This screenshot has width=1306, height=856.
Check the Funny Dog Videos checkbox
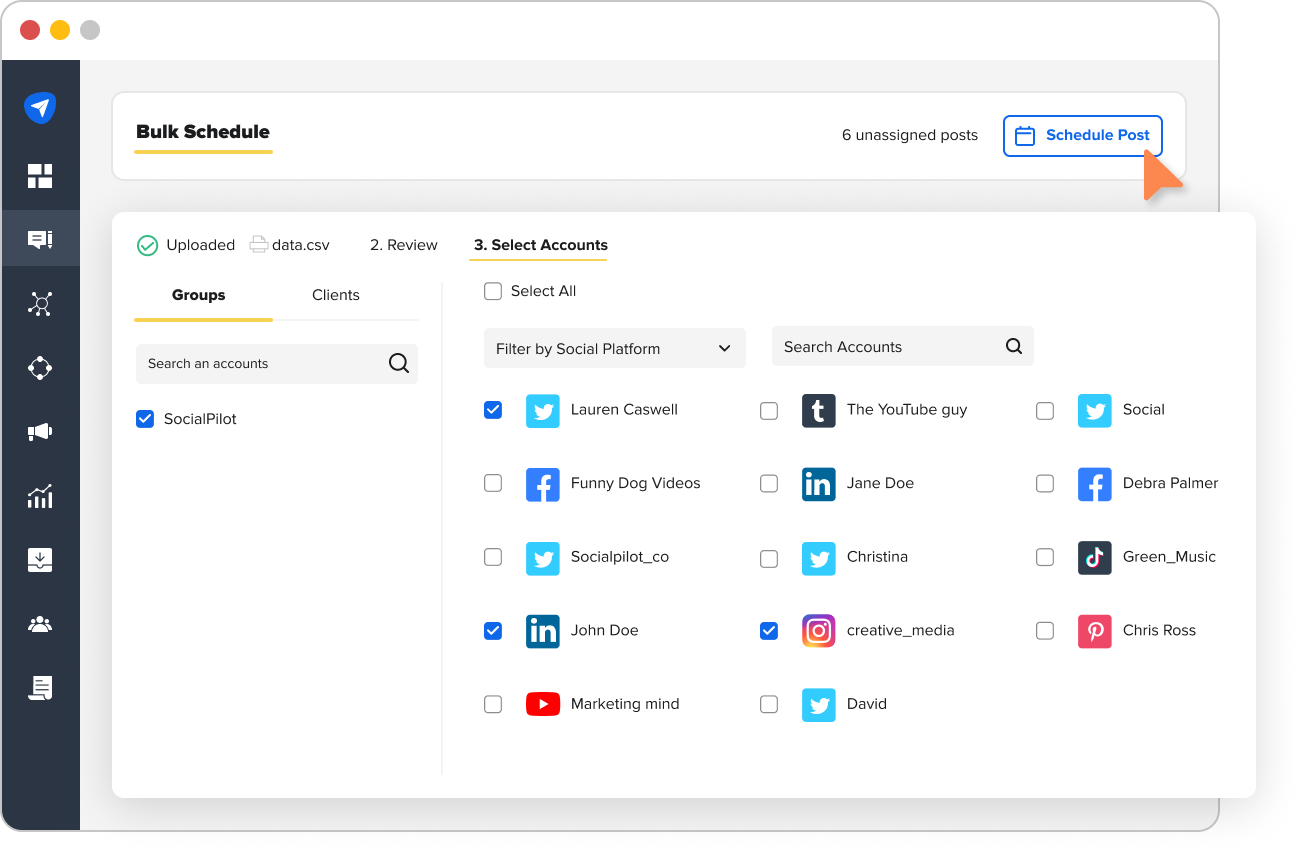coord(493,483)
